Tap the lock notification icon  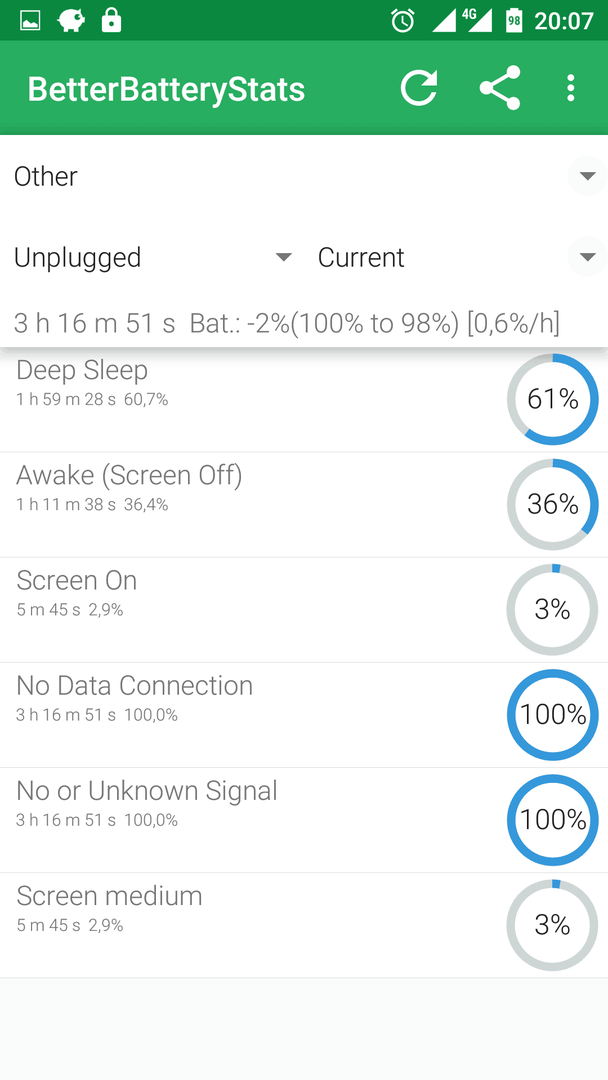(x=111, y=21)
